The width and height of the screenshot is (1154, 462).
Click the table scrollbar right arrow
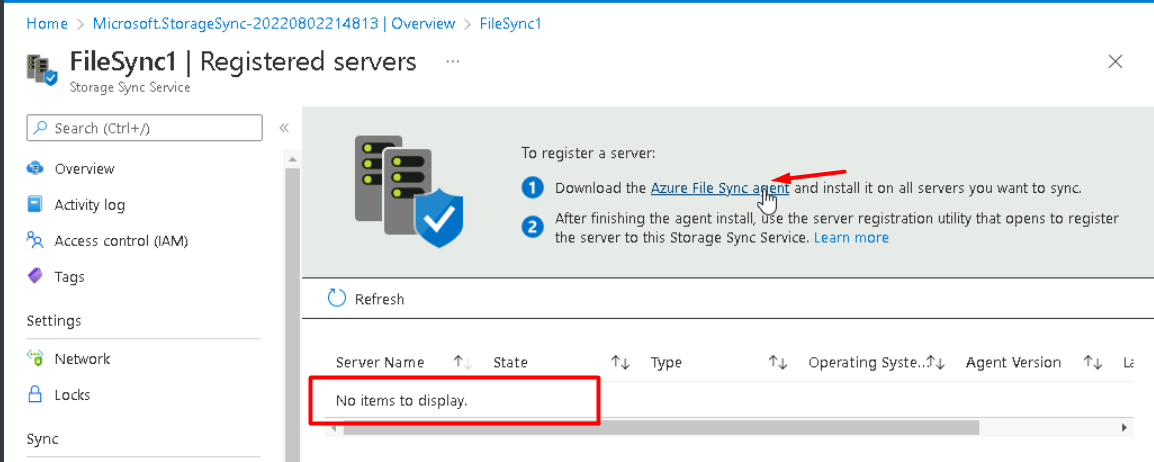point(1124,427)
